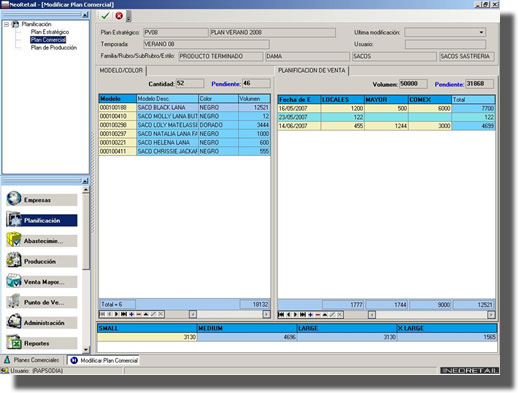518x393 pixels.
Task: Collapse the Planificación tree node
Action: coord(6,24)
